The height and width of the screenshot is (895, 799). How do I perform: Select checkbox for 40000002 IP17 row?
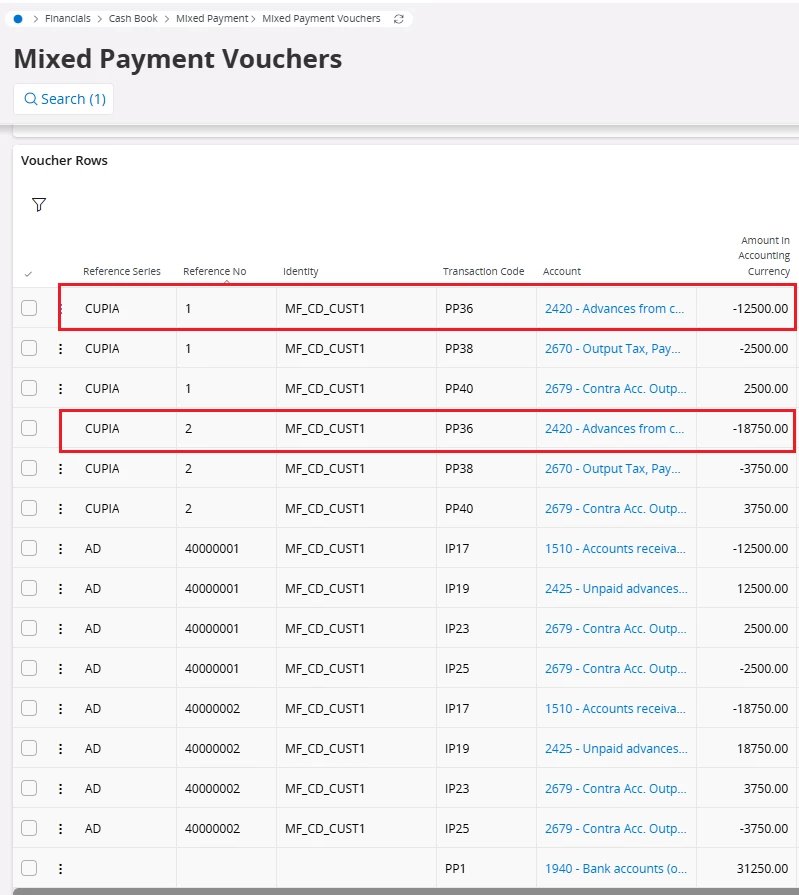point(29,708)
